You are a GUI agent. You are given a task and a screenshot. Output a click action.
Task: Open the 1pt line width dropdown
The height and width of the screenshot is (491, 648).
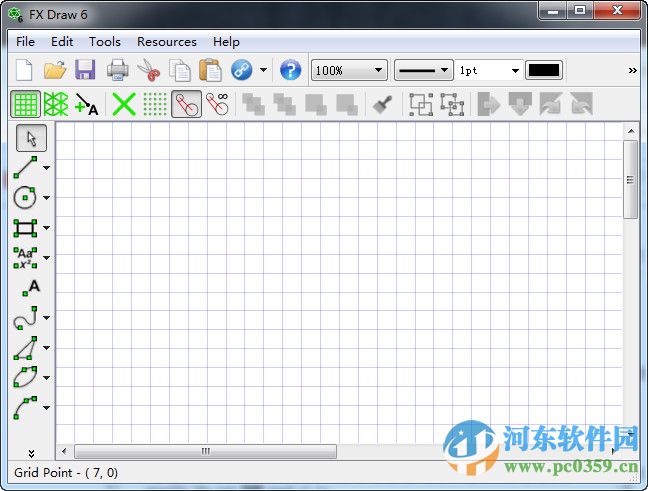tap(489, 70)
